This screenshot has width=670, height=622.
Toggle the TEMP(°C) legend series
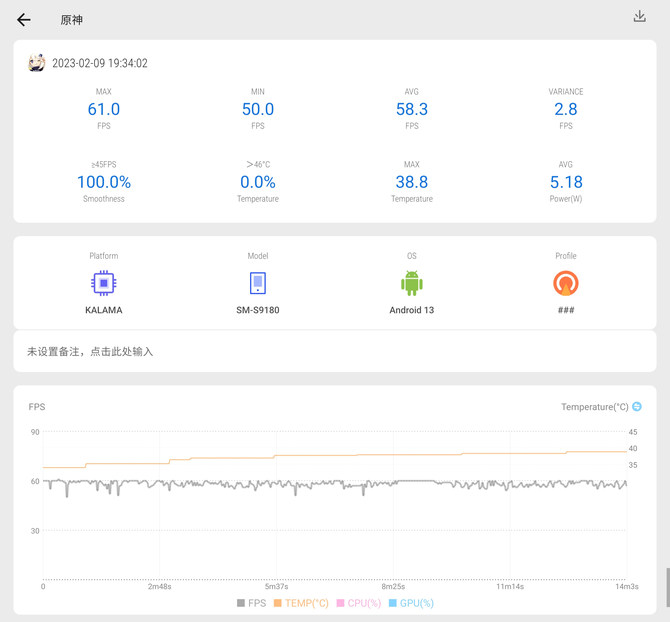pyautogui.click(x=301, y=603)
